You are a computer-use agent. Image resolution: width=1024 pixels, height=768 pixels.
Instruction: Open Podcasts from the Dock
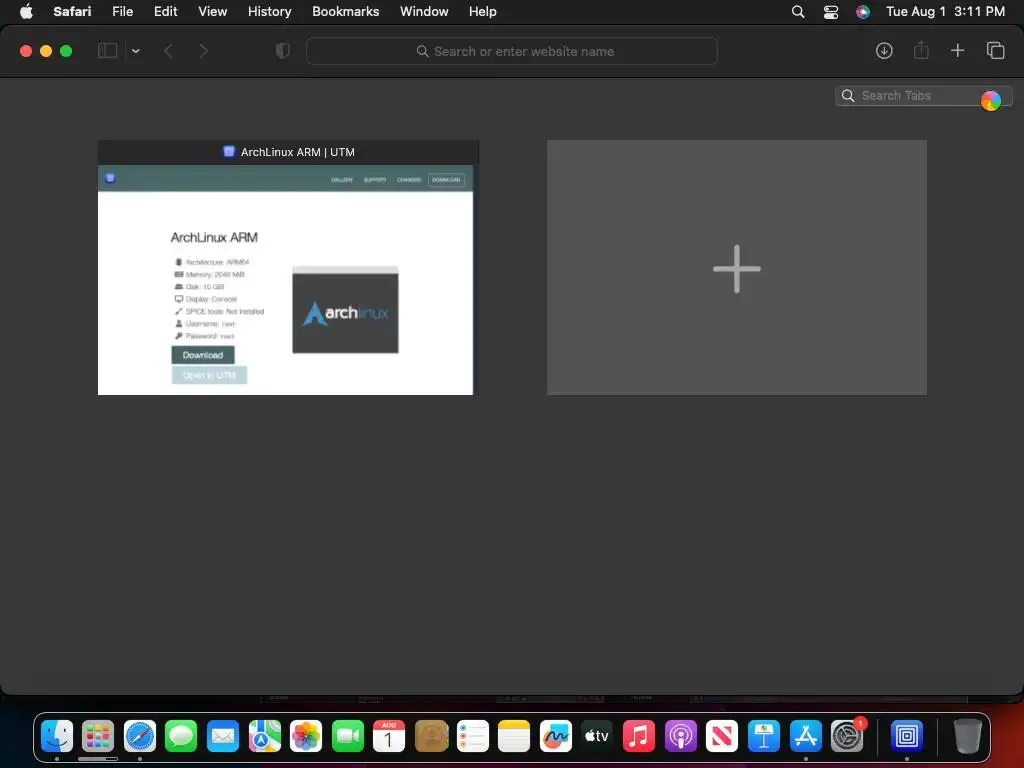[680, 736]
